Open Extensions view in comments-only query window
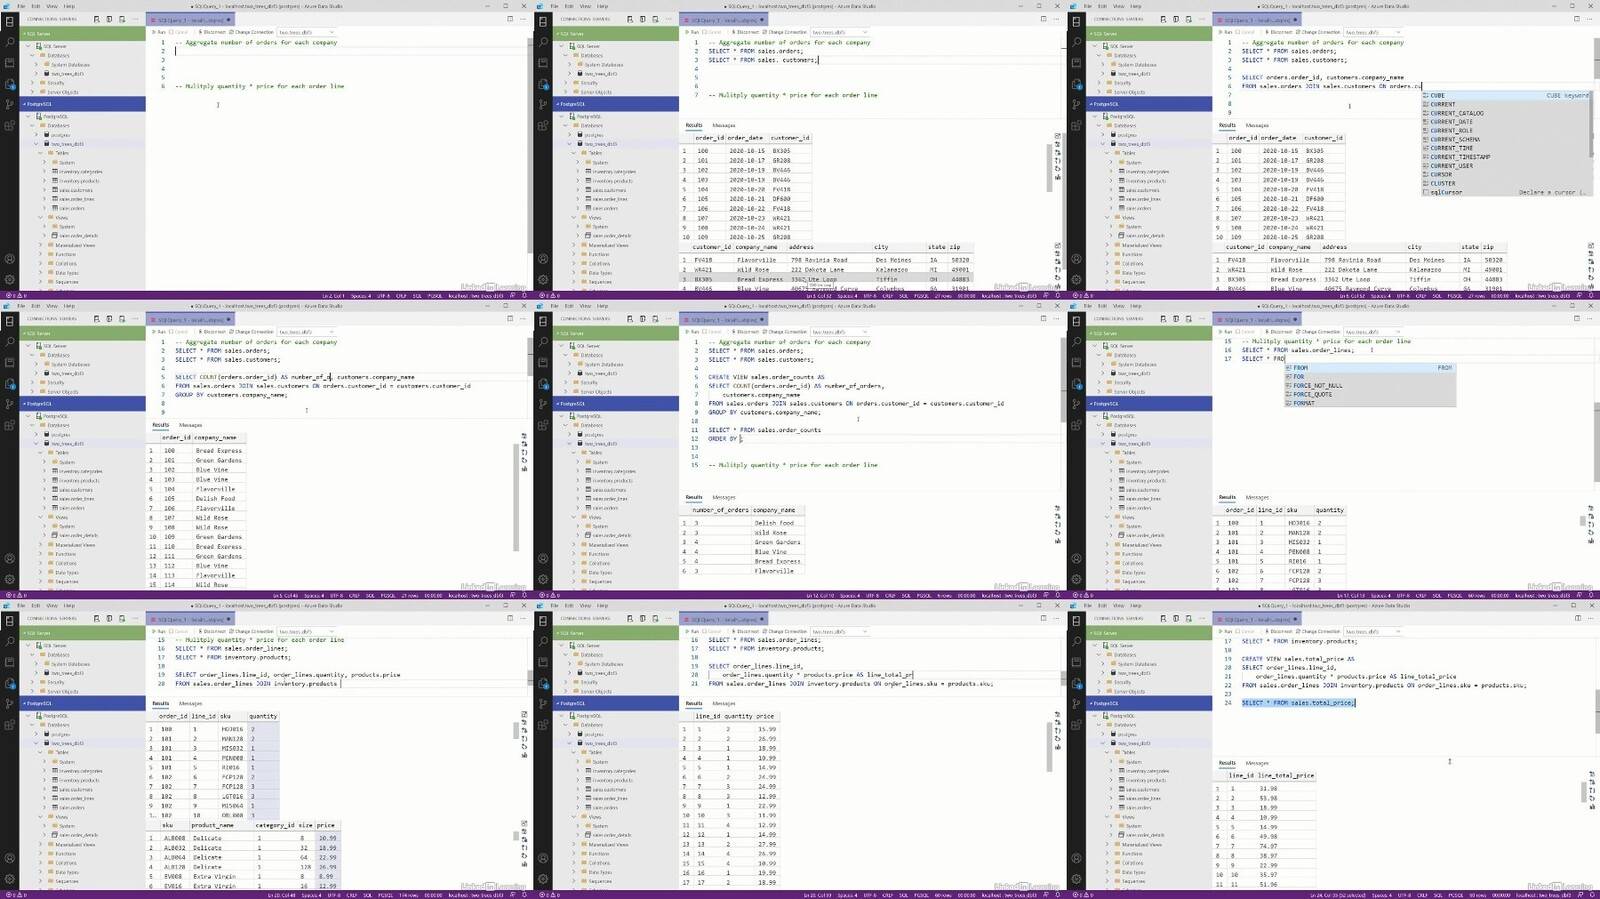The width and height of the screenshot is (1600, 899). coord(10,123)
